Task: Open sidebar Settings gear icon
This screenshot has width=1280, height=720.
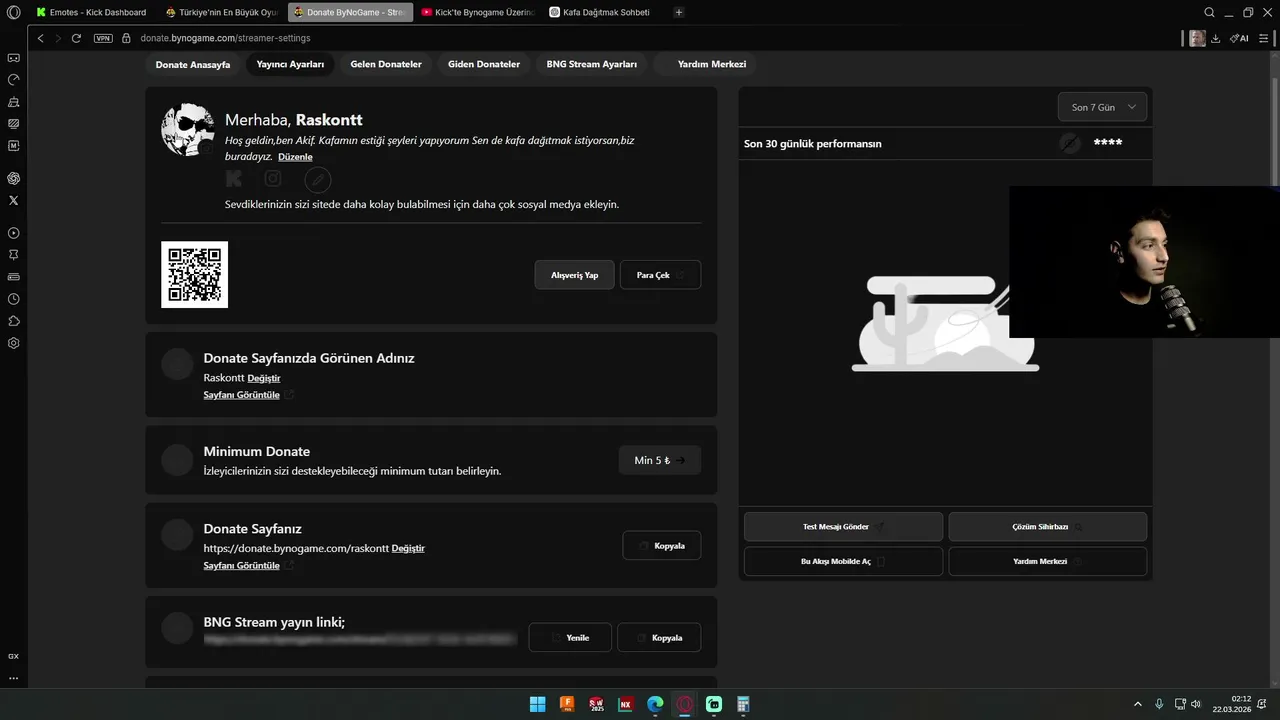Action: 13,343
